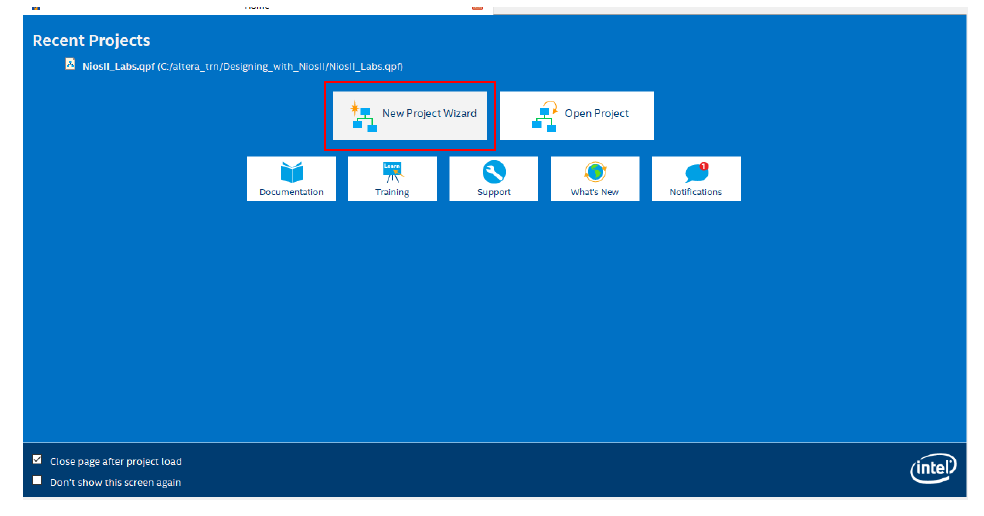Viewport: 984px width, 516px height.
Task: Click the Don't show this screen again label
Action: coord(115,482)
